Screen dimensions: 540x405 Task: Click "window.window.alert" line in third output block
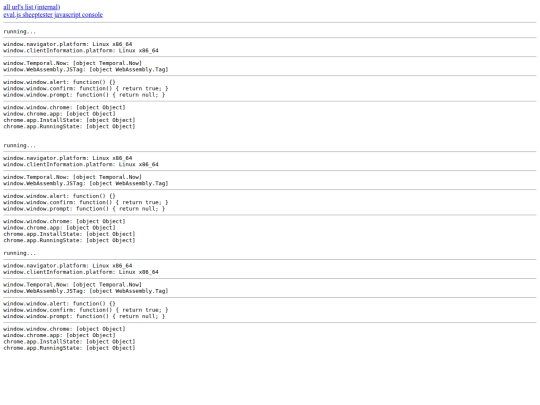point(60,303)
